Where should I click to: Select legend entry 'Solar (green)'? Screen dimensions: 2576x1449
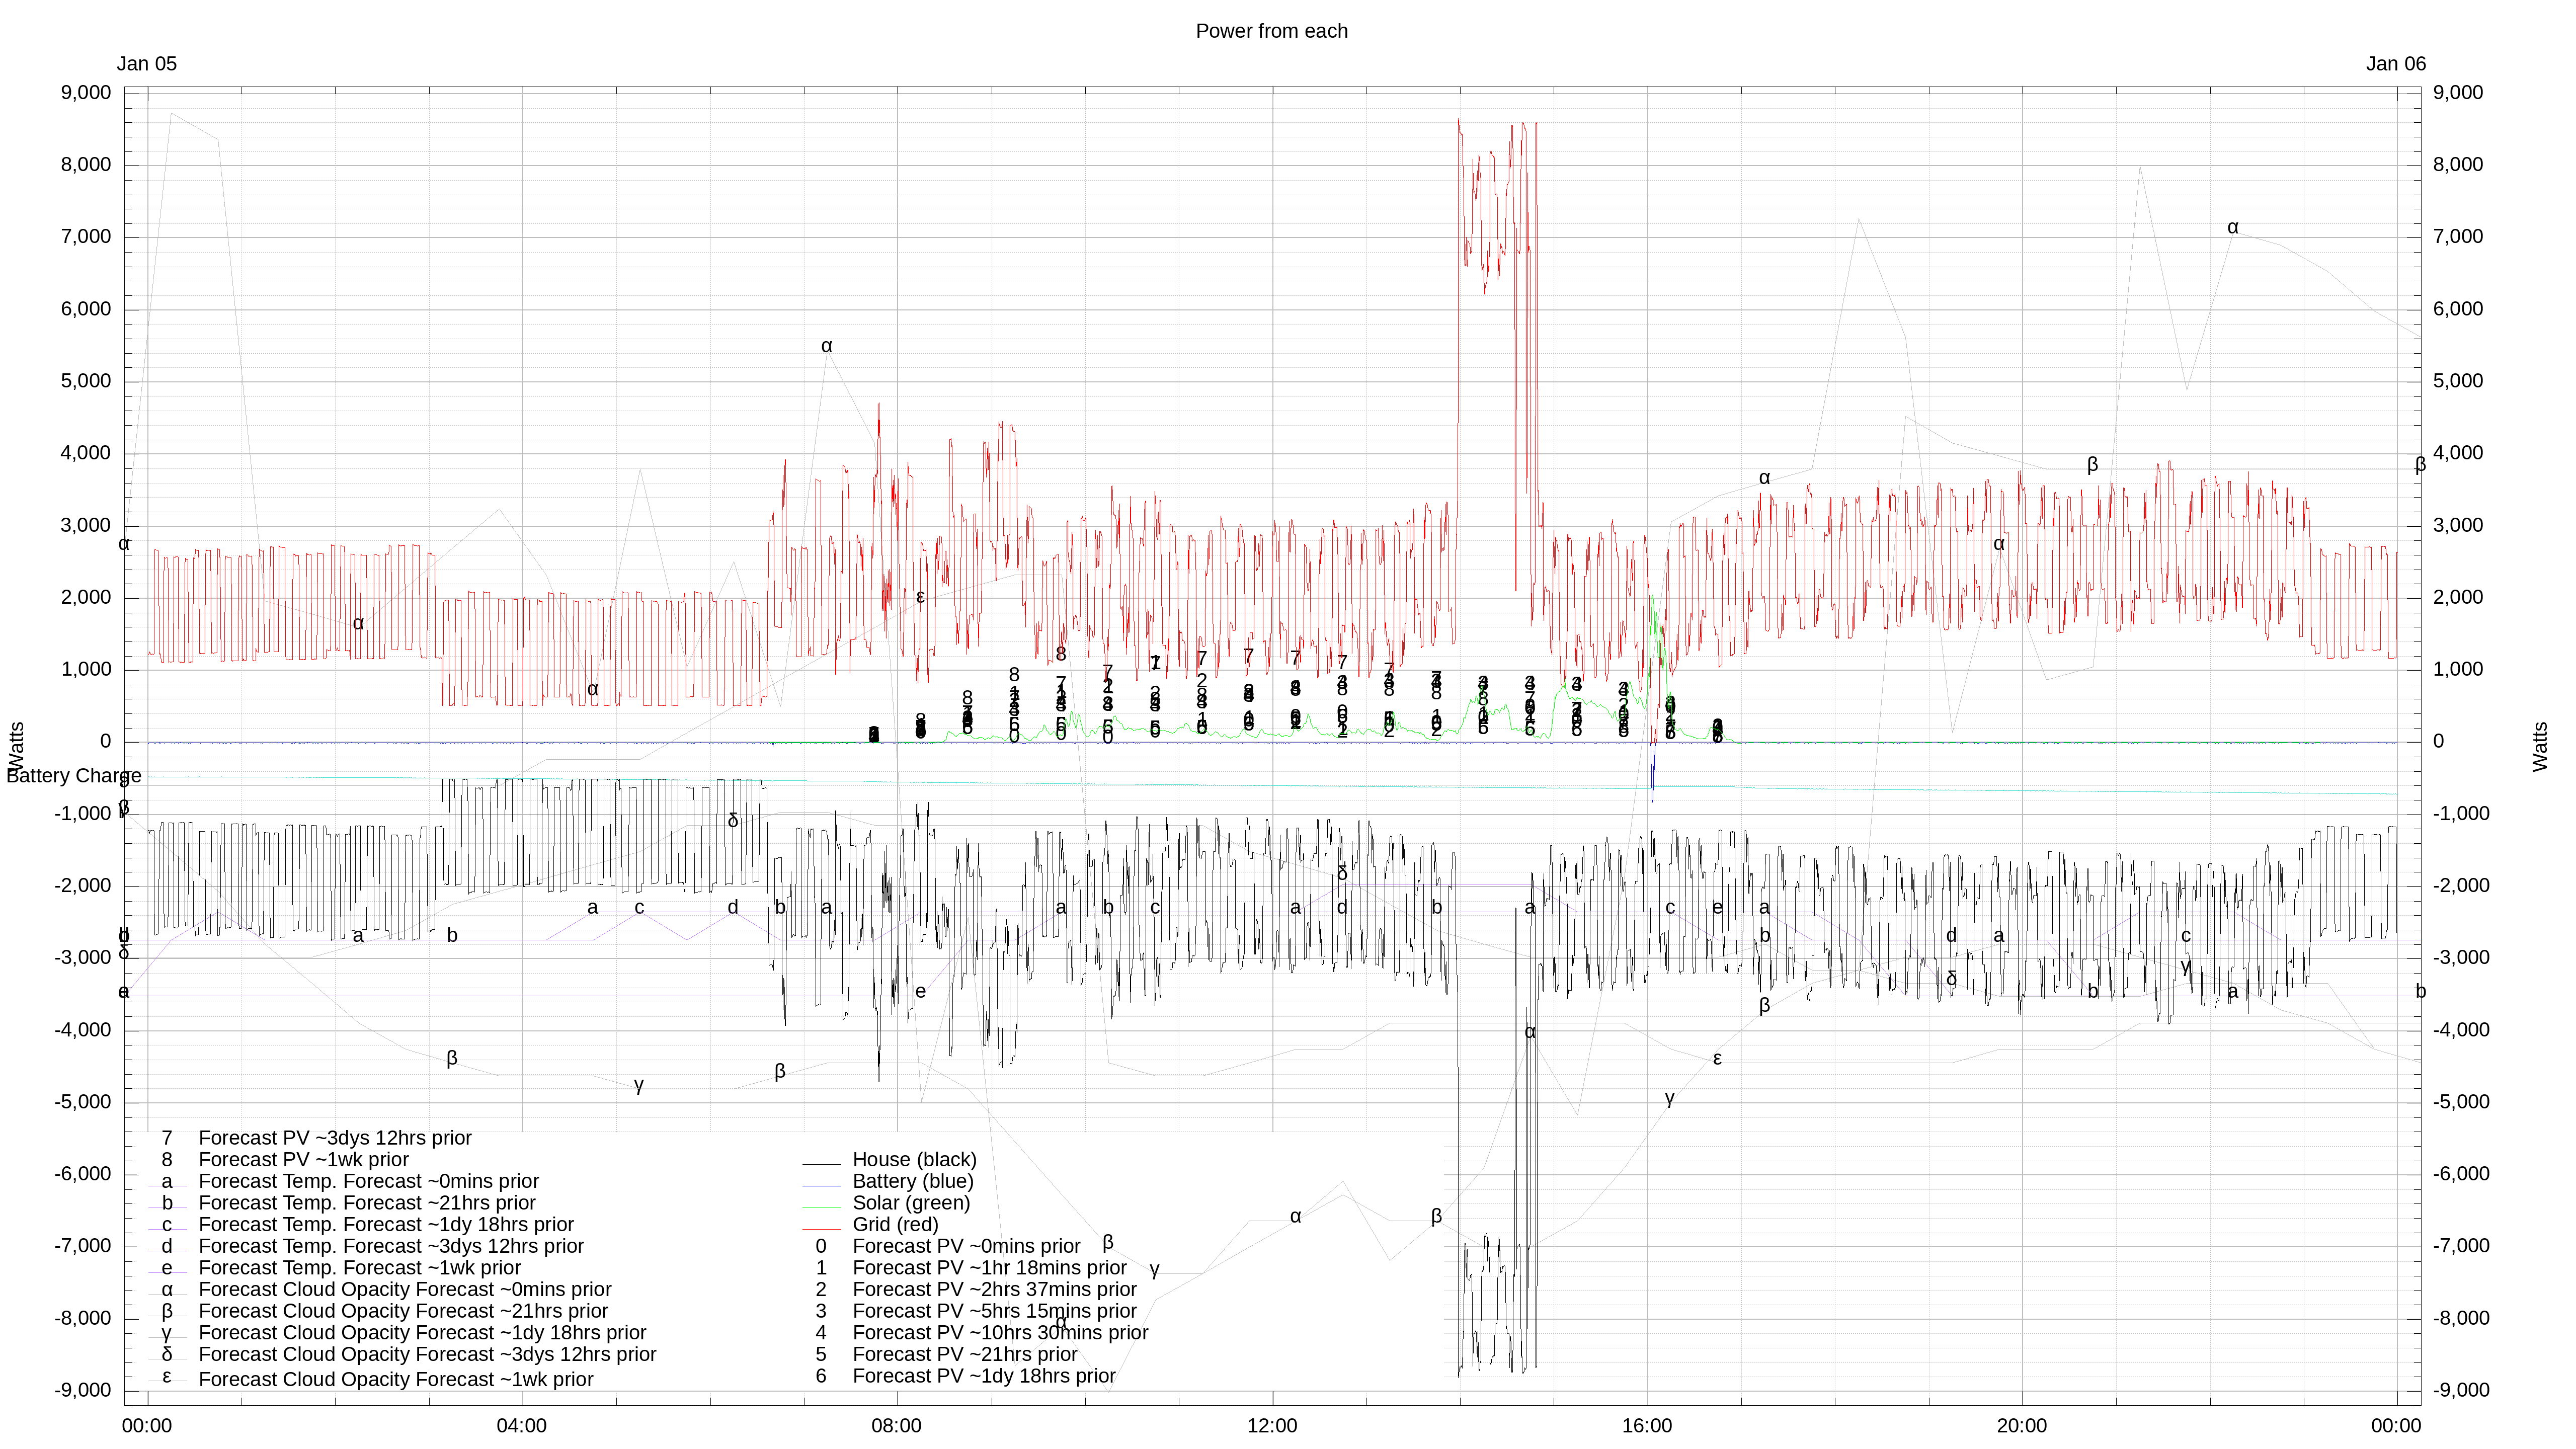tap(911, 1203)
